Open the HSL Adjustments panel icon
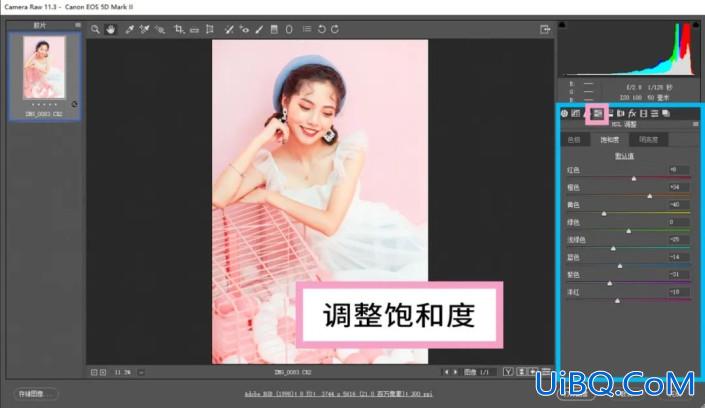 pos(598,114)
